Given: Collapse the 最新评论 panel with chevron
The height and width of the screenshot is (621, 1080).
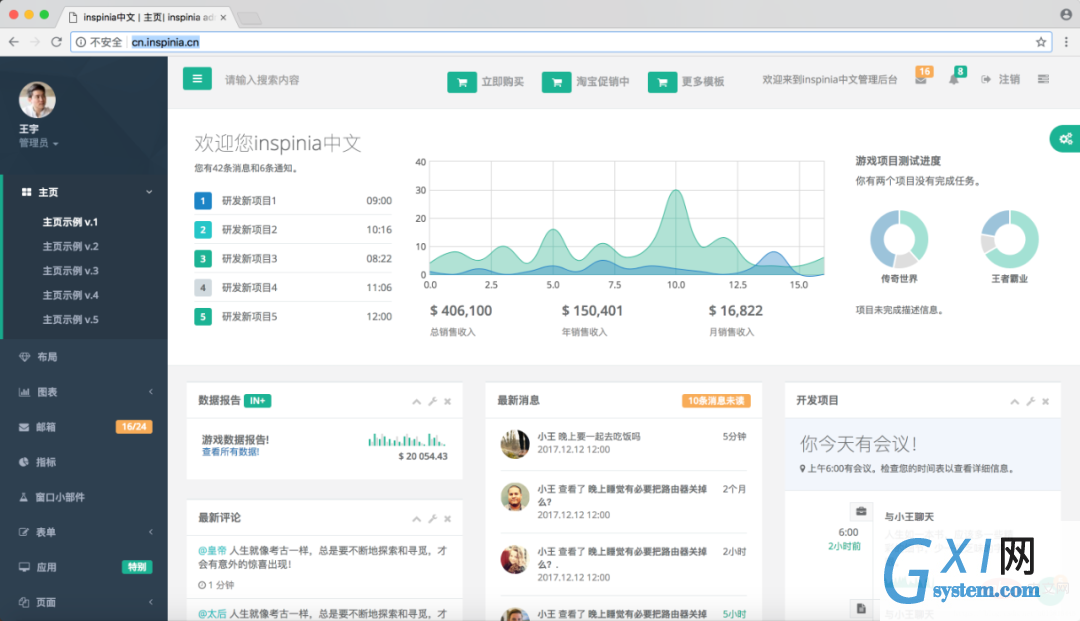Looking at the screenshot, I should pos(417,518).
